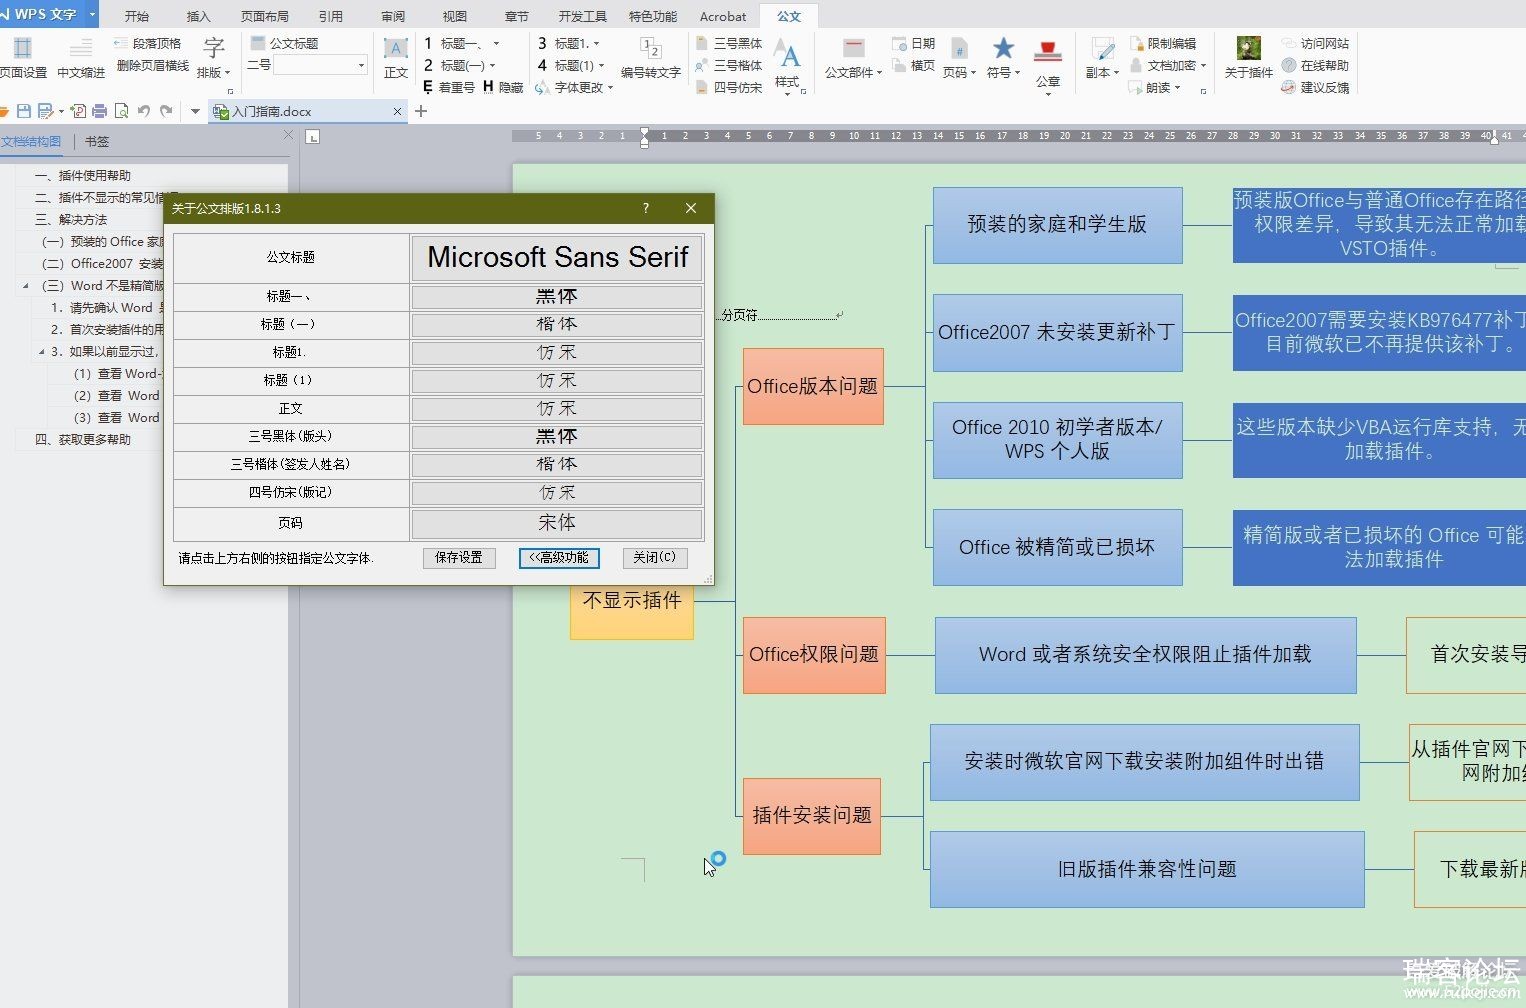Open 关于插件 about plugin
The width and height of the screenshot is (1526, 1008).
coord(1248,58)
